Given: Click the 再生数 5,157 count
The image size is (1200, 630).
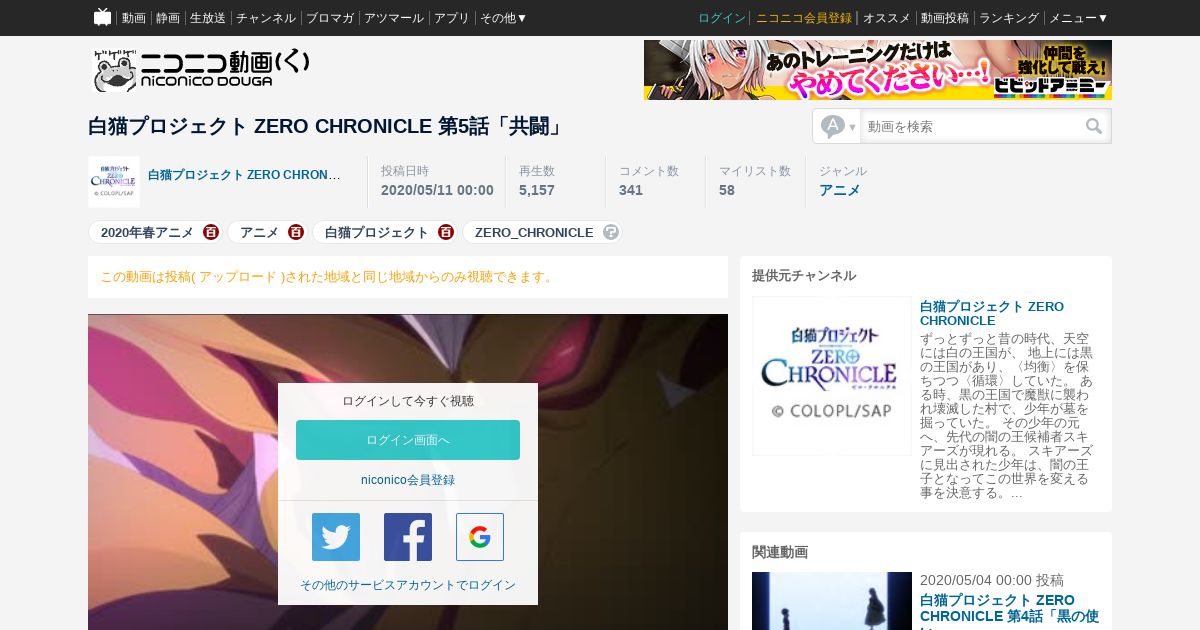Looking at the screenshot, I should pyautogui.click(x=537, y=190).
